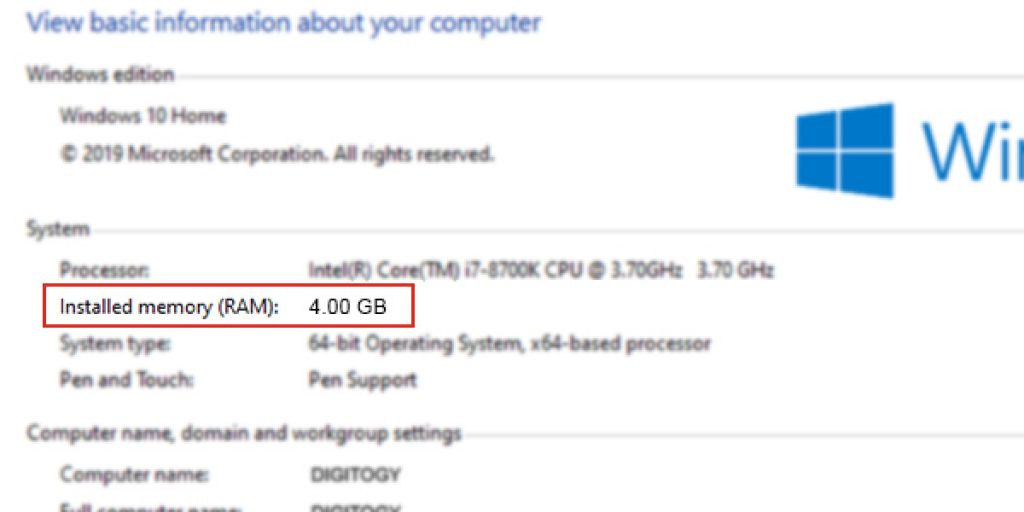Screen dimensions: 1024x512
Task: Select the "4.00 GB" memory value
Action: coord(347,307)
